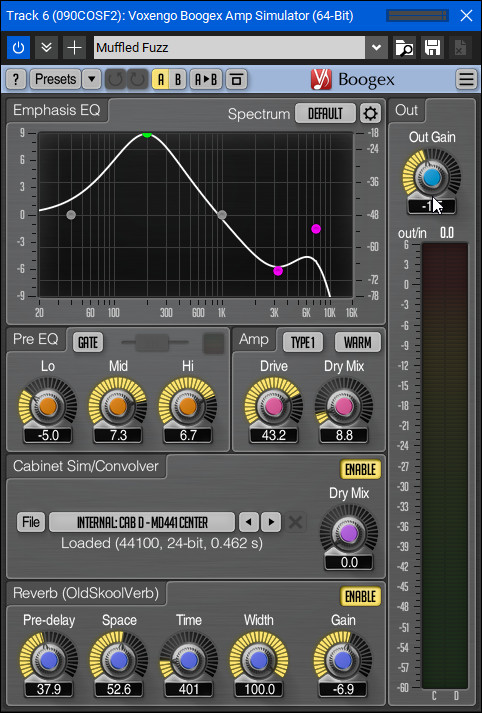Click the Cabinet Dry Mix knob
This screenshot has height=713, width=482.
pyautogui.click(x=349, y=533)
